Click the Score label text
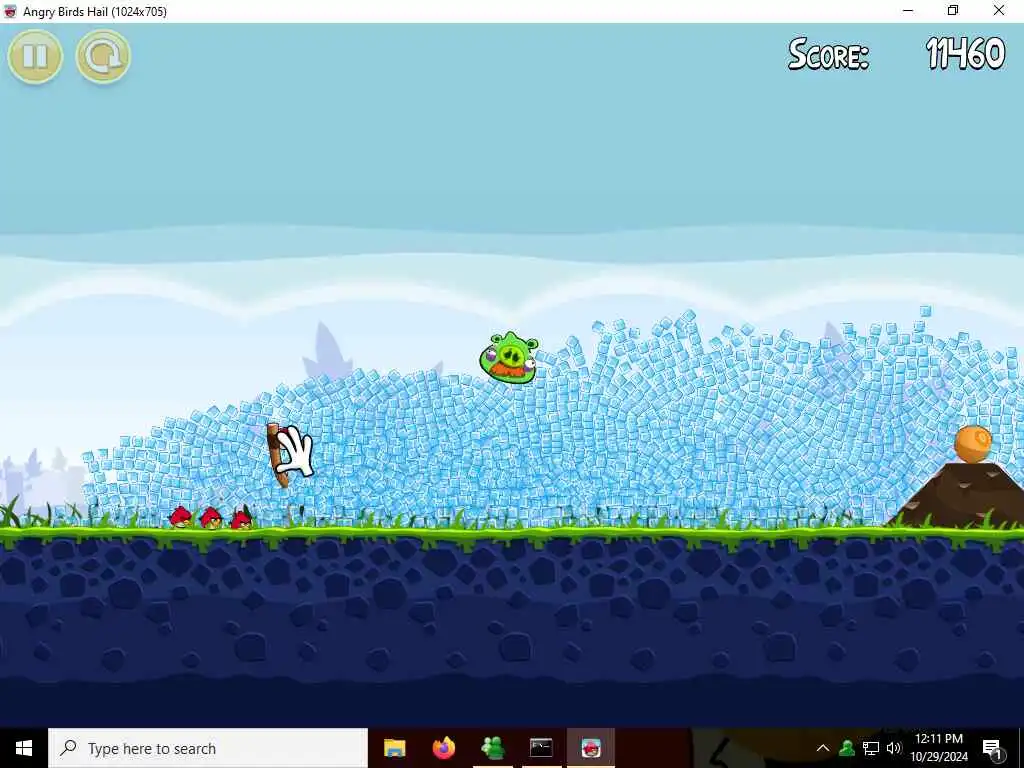The image size is (1024, 768). [x=828, y=54]
